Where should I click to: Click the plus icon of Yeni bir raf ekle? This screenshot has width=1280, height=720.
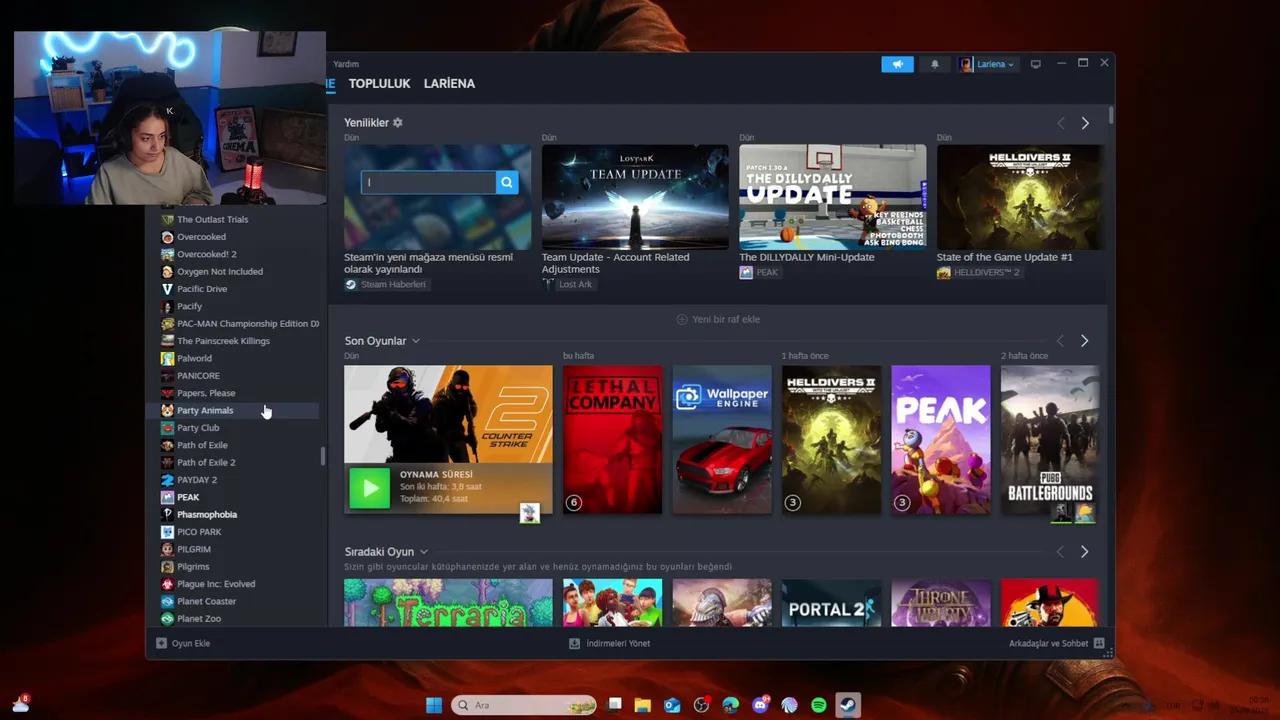682,319
